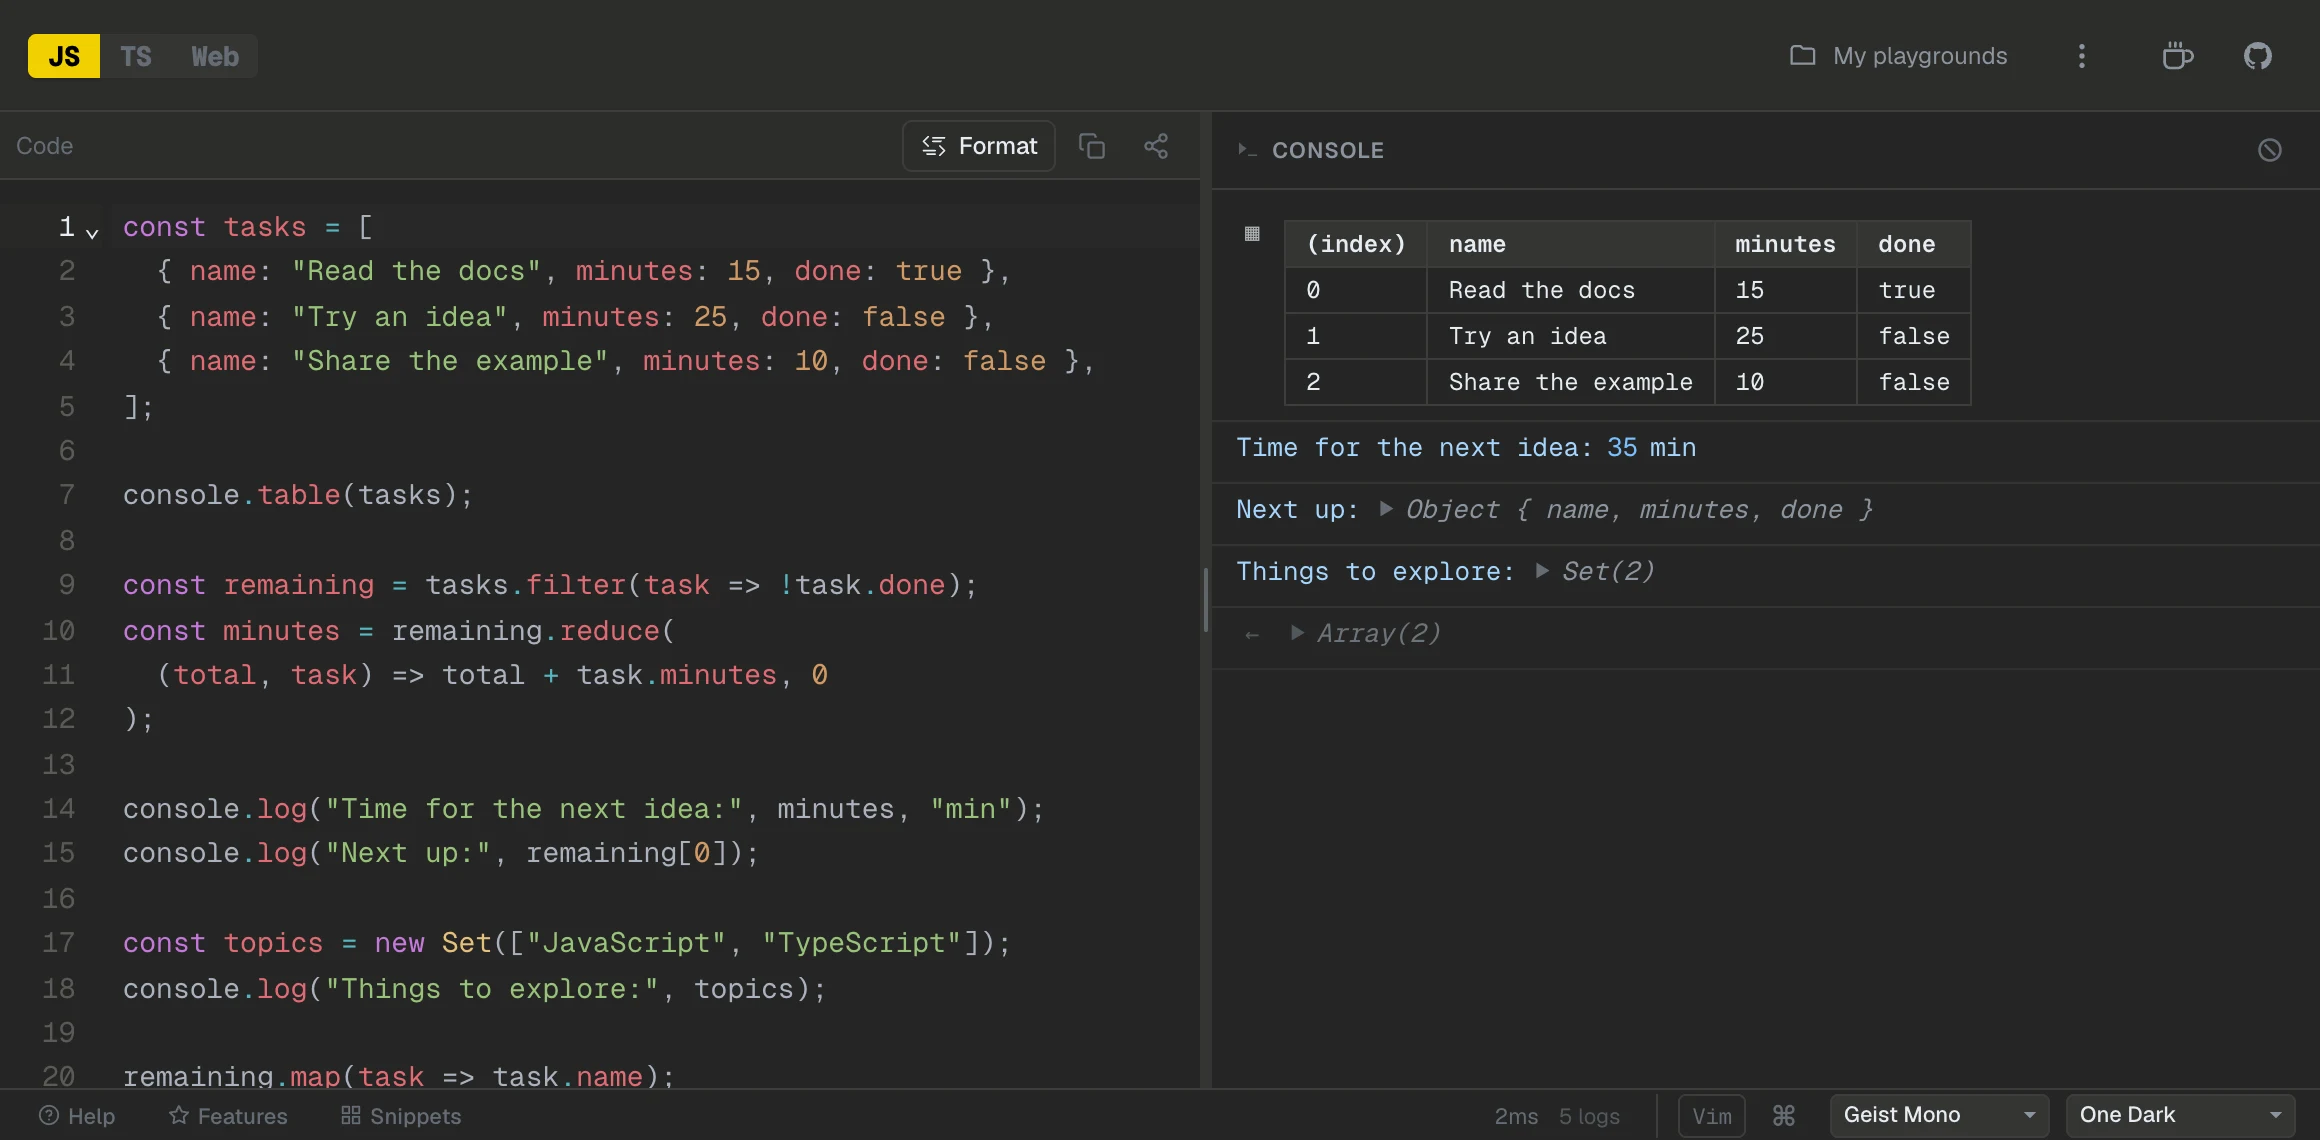Open the Geist Mono font dropdown

pos(1939,1115)
